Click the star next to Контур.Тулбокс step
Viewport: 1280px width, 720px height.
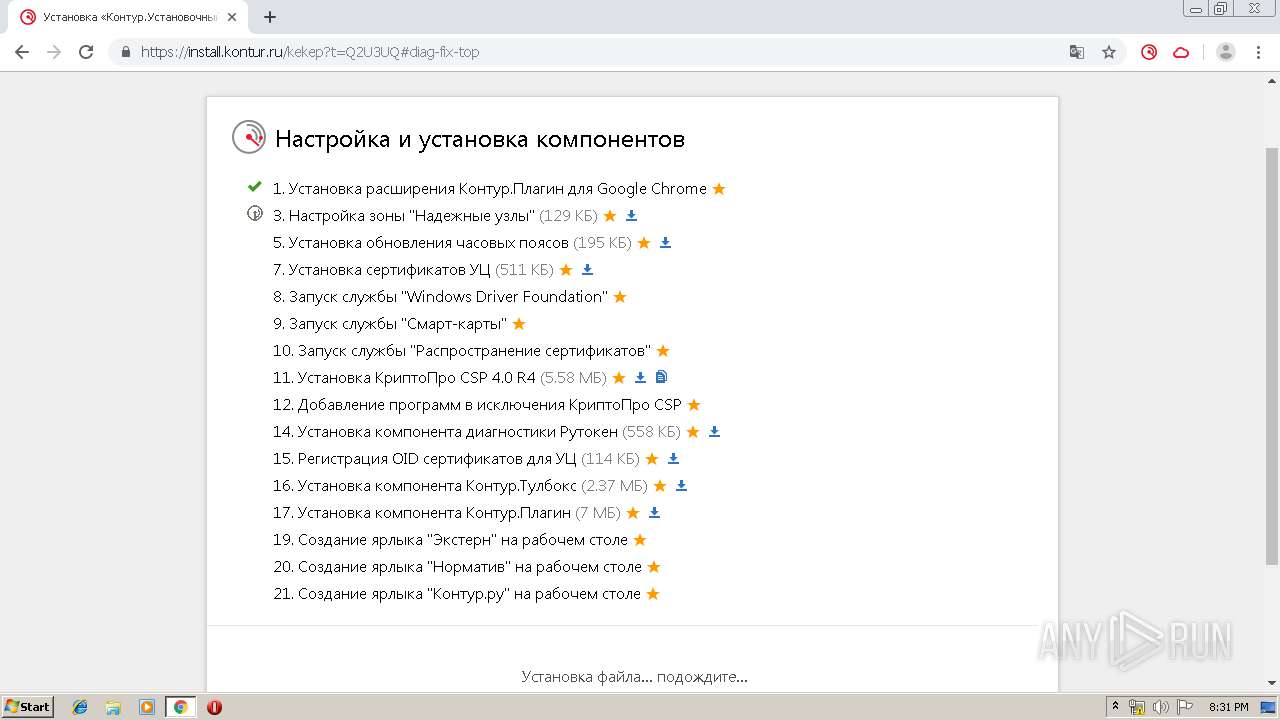coord(660,485)
